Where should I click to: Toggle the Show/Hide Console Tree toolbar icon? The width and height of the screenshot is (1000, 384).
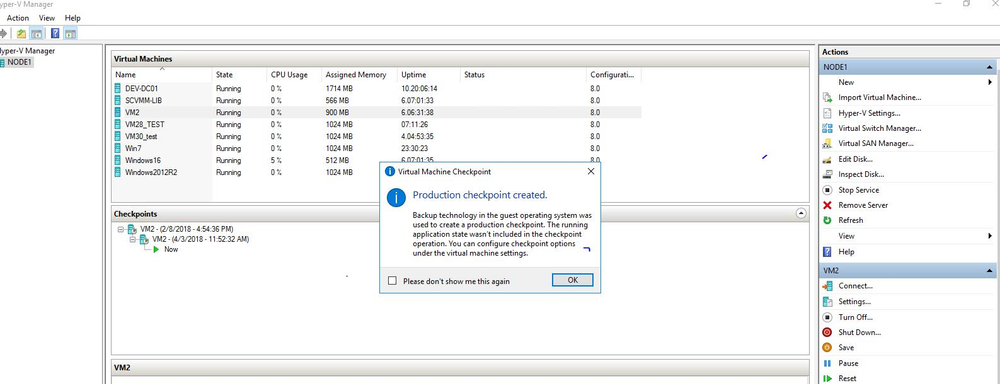pos(37,34)
